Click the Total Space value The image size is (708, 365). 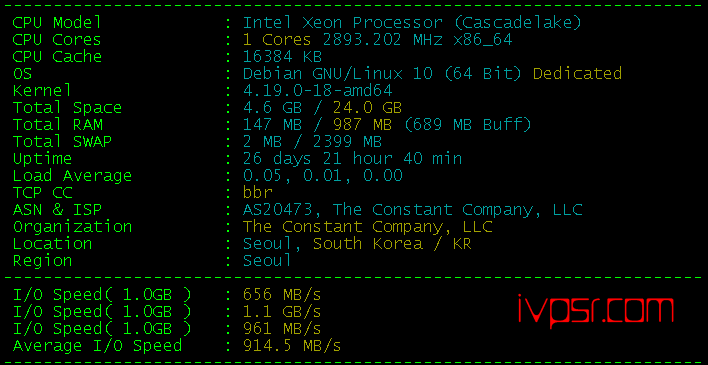point(322,108)
